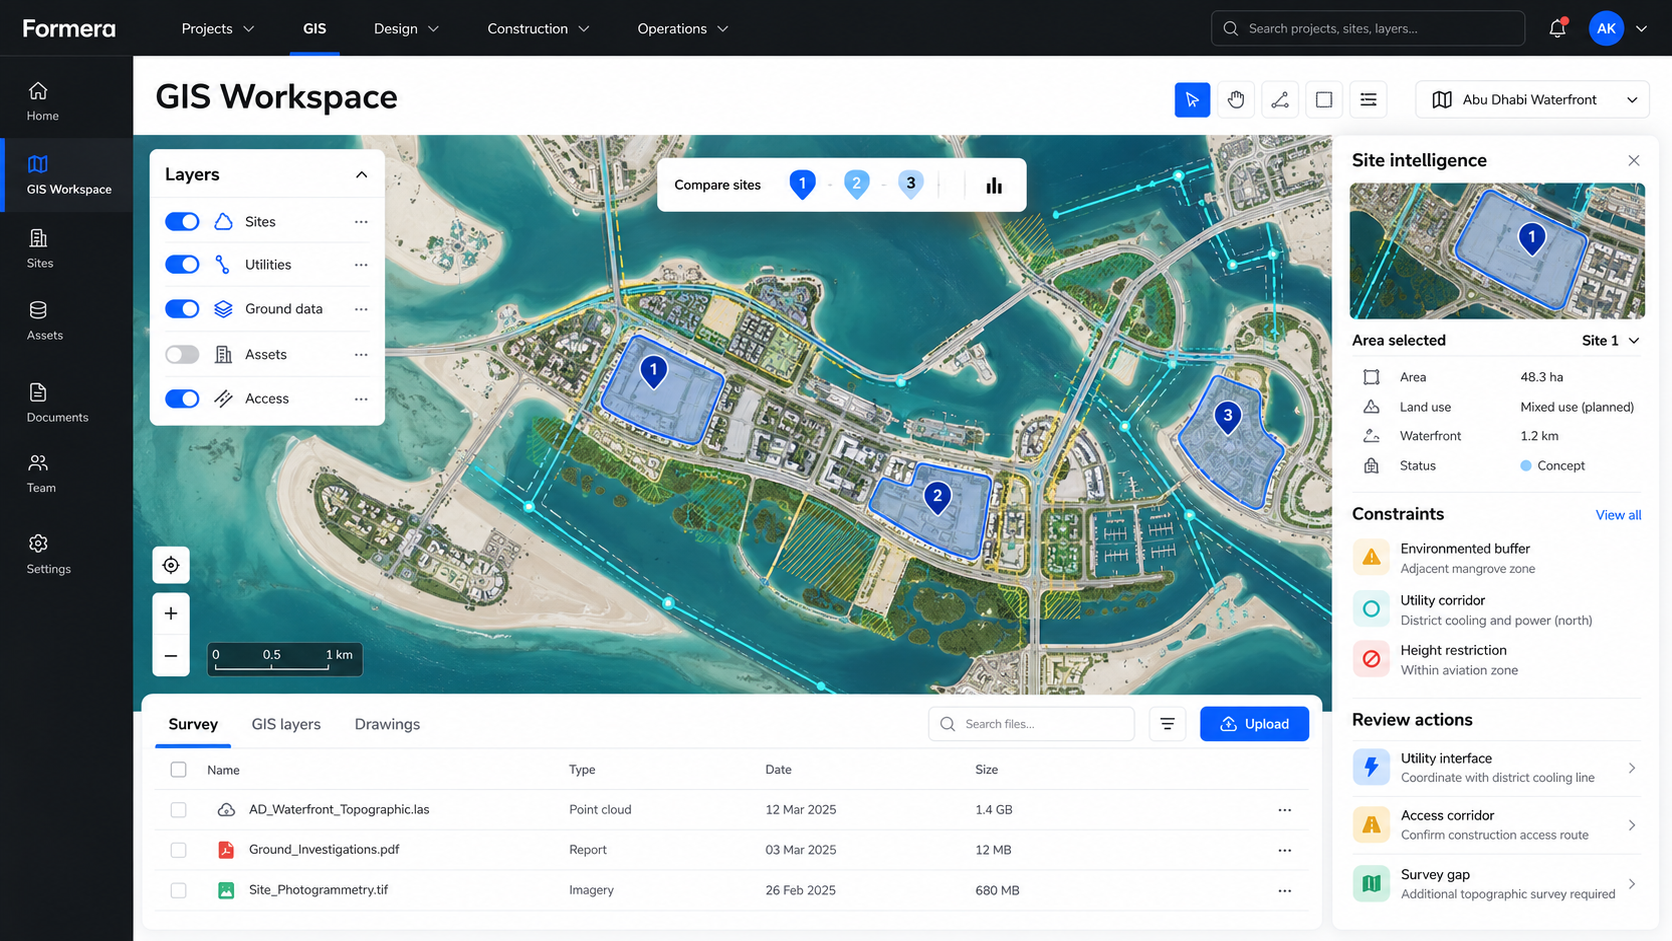Image resolution: width=1672 pixels, height=941 pixels.
Task: Open Sites layer more options
Action: (361, 222)
